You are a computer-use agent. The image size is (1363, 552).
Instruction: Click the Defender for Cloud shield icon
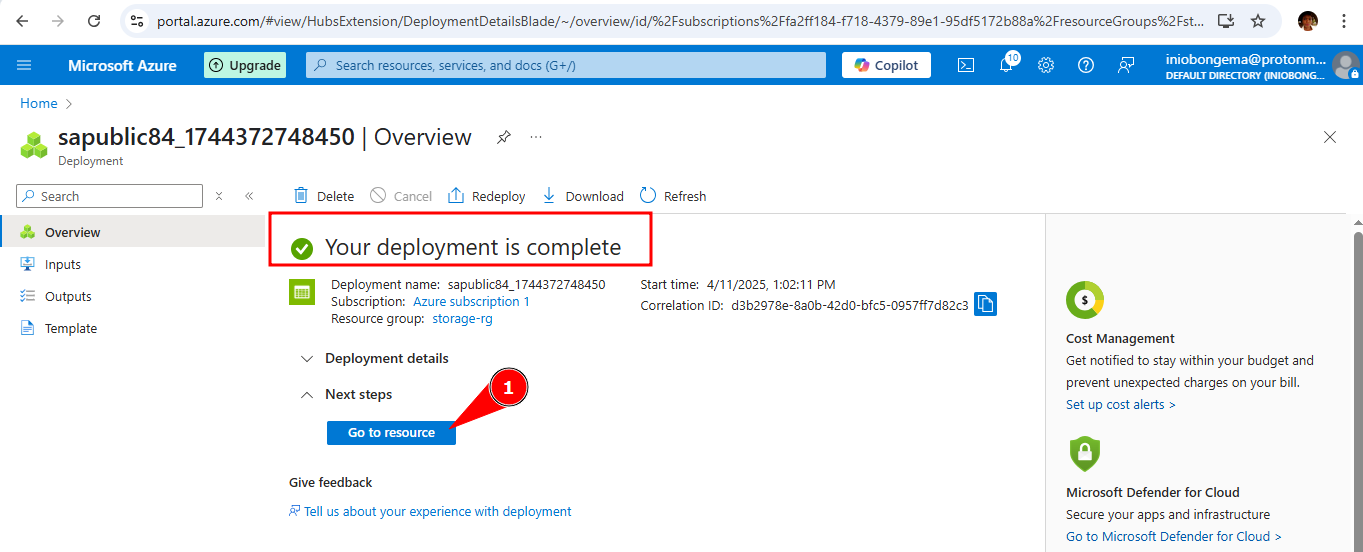click(x=1085, y=454)
